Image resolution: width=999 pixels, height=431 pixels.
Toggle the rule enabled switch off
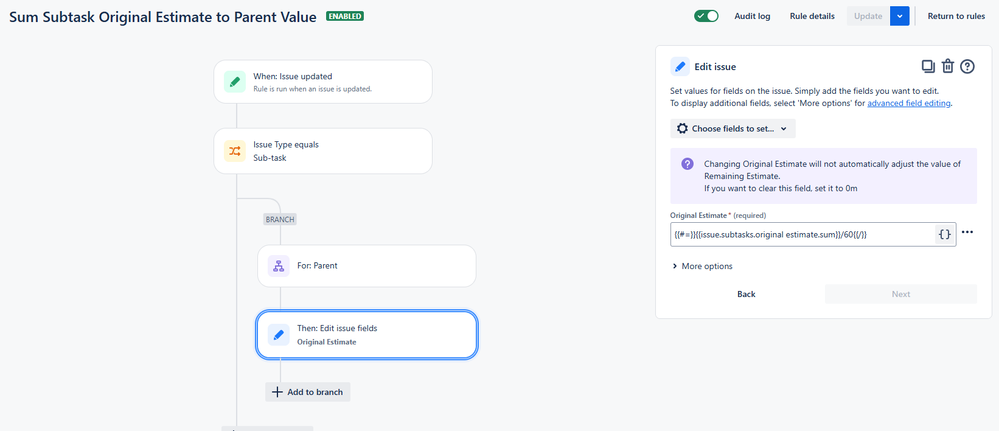click(706, 16)
